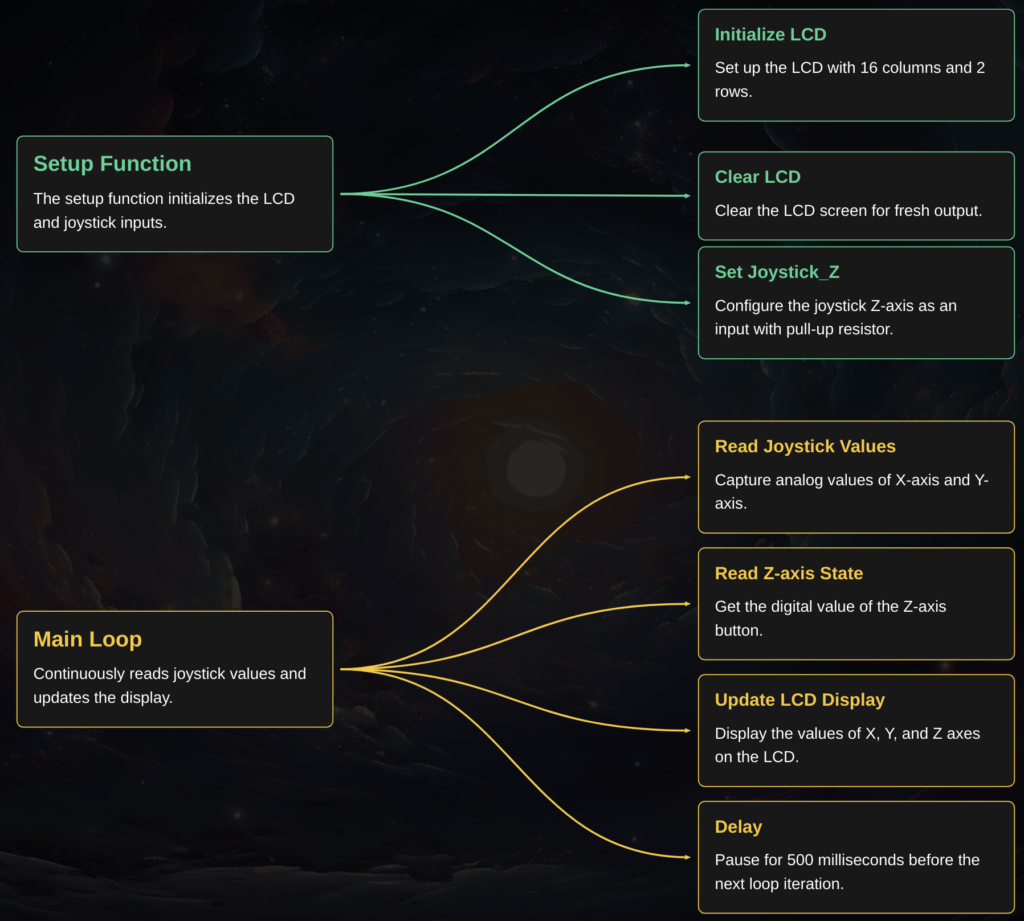Click the Main Loop node heading

88,639
